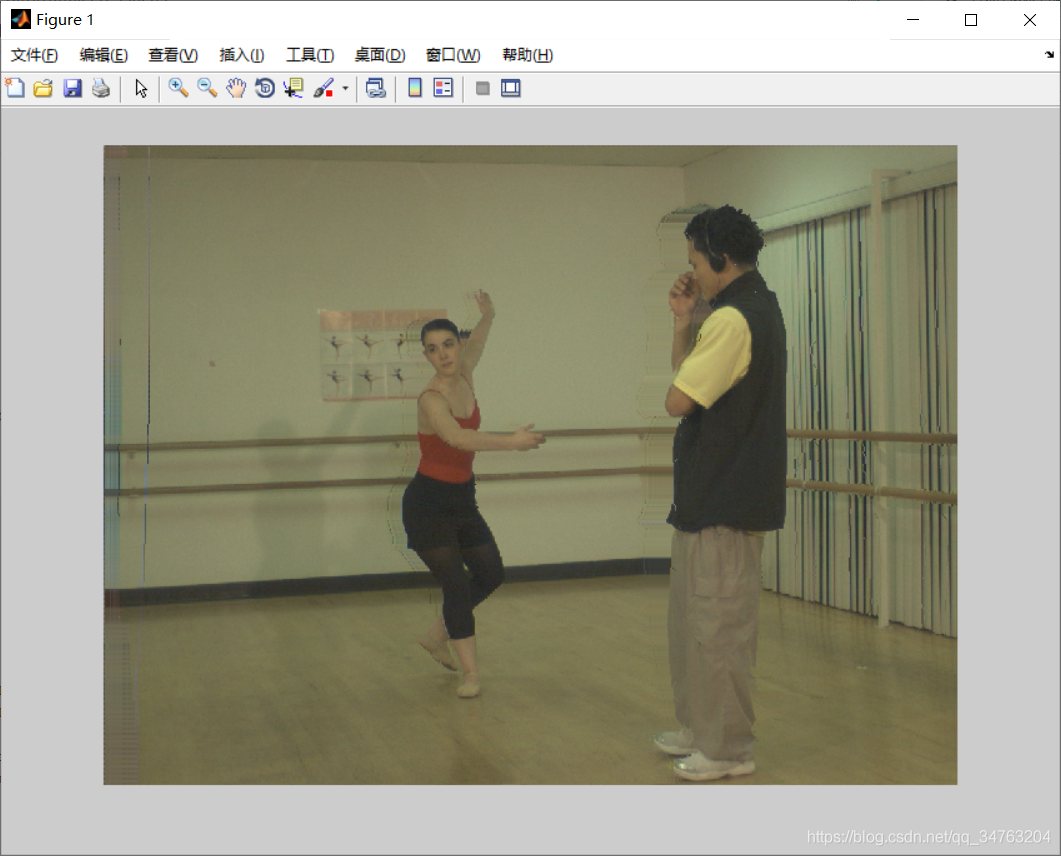Screen dimensions: 1061x856
Task: Open the 编辑(E) menu
Action: [104, 55]
